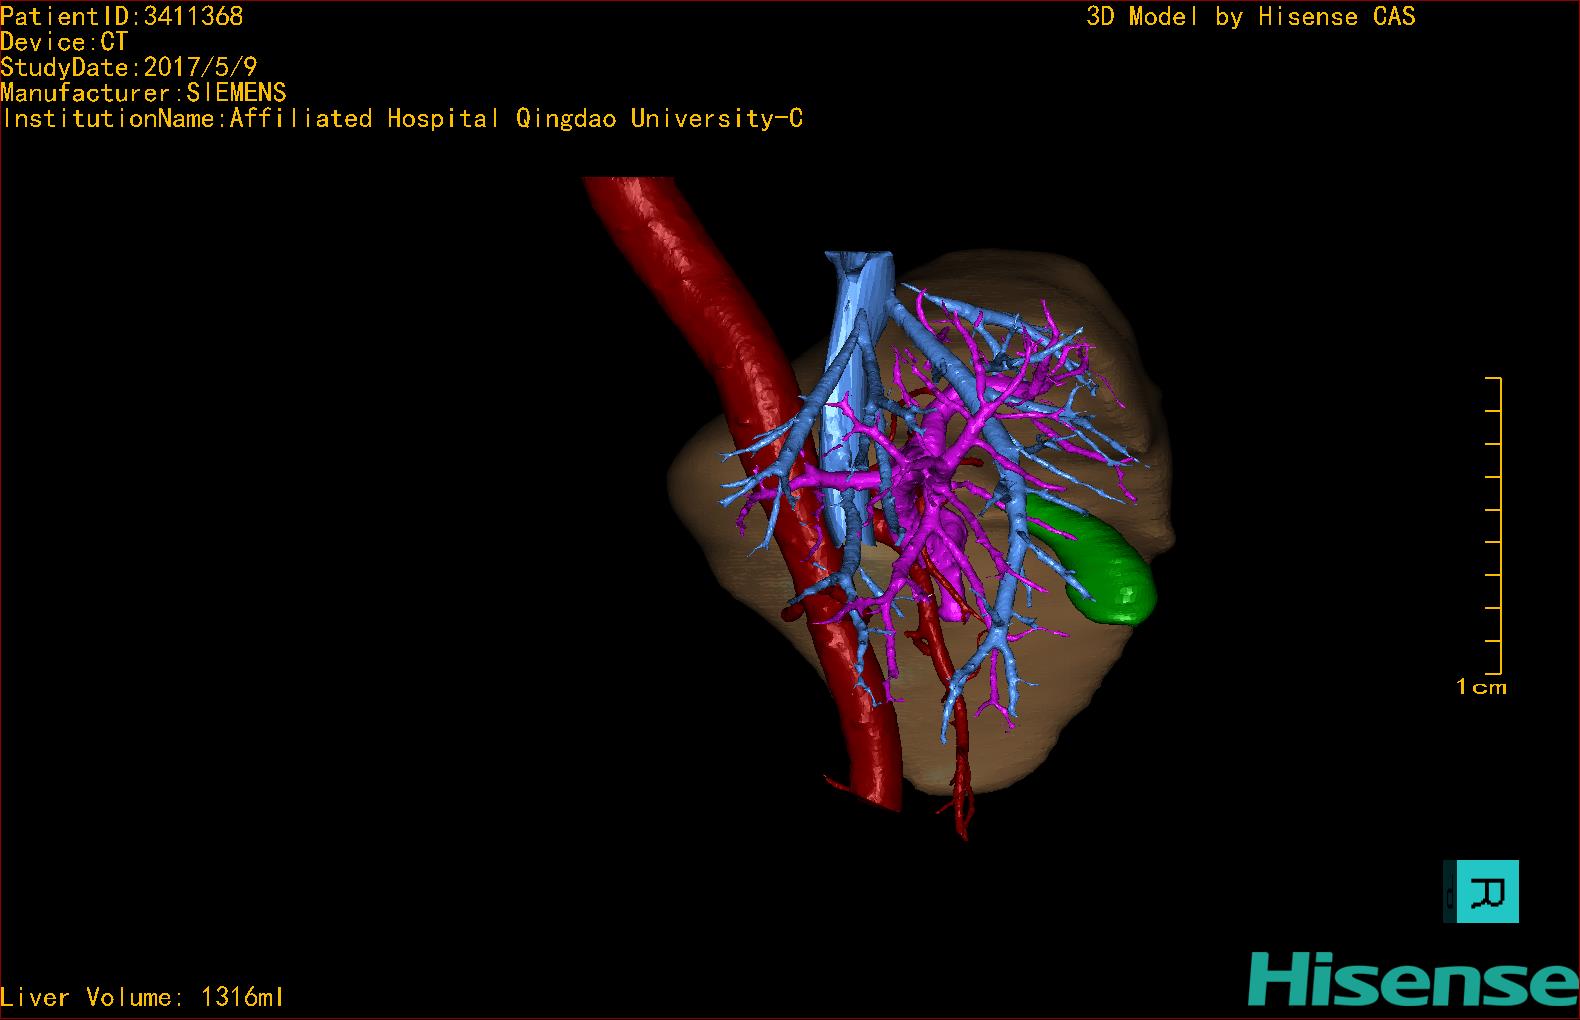Select the 'StudyDate:2017/5/9' line
Image resolution: width=1580 pixels, height=1020 pixels.
click(x=129, y=67)
